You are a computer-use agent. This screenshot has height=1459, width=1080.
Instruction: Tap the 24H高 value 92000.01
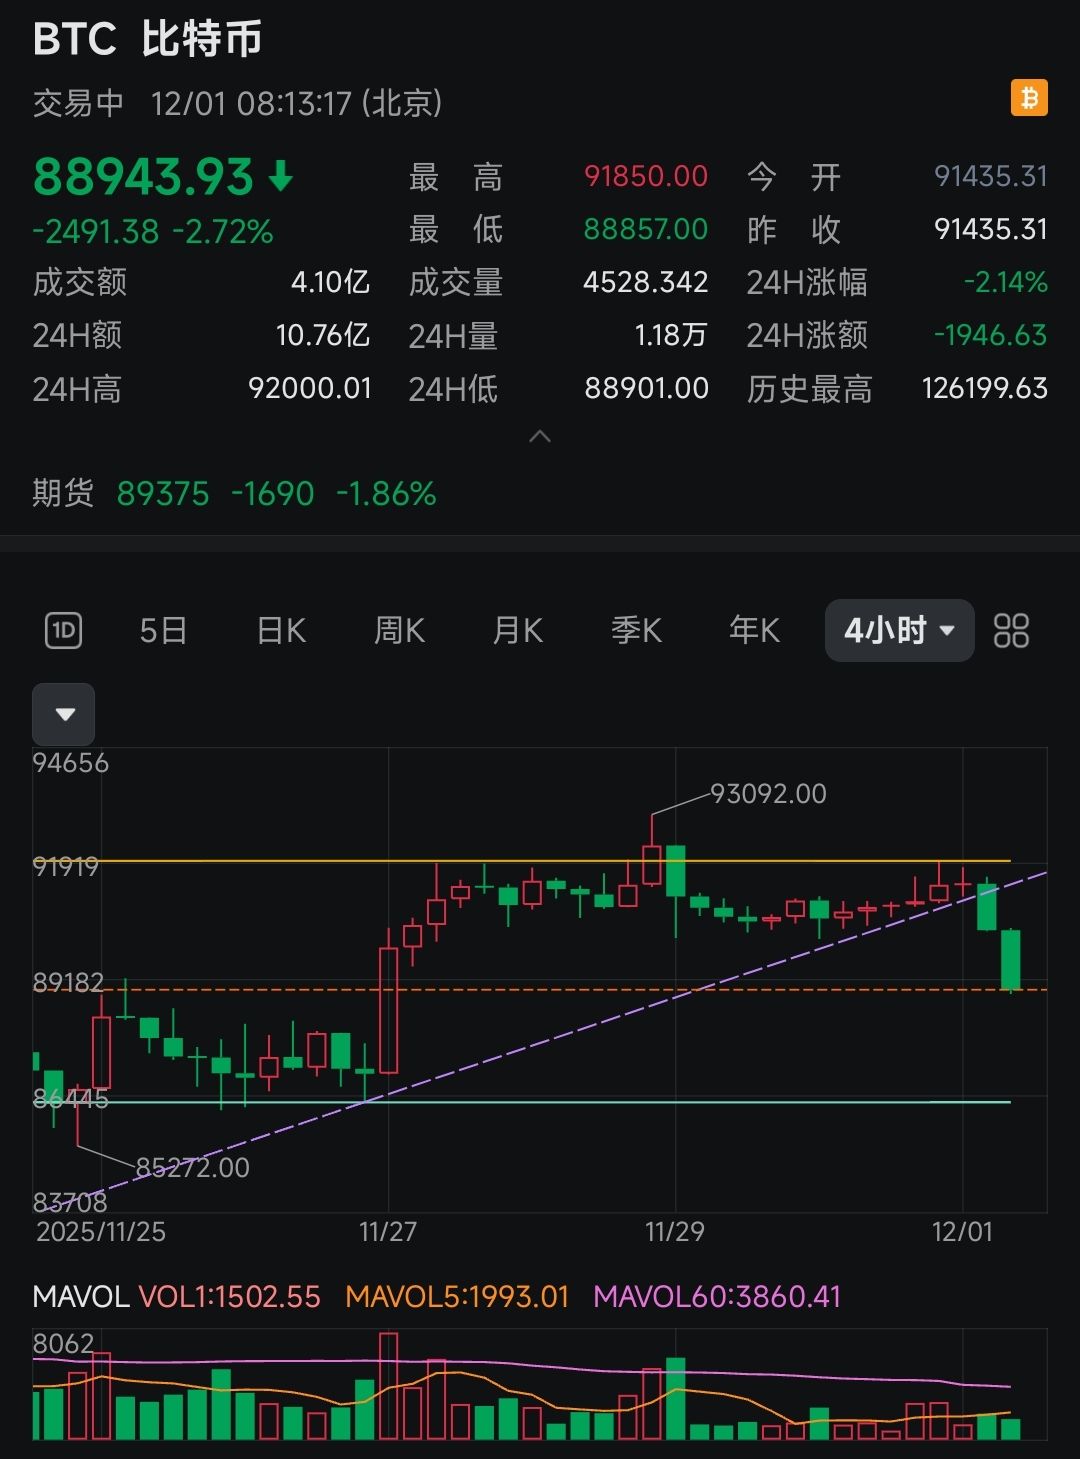click(310, 388)
